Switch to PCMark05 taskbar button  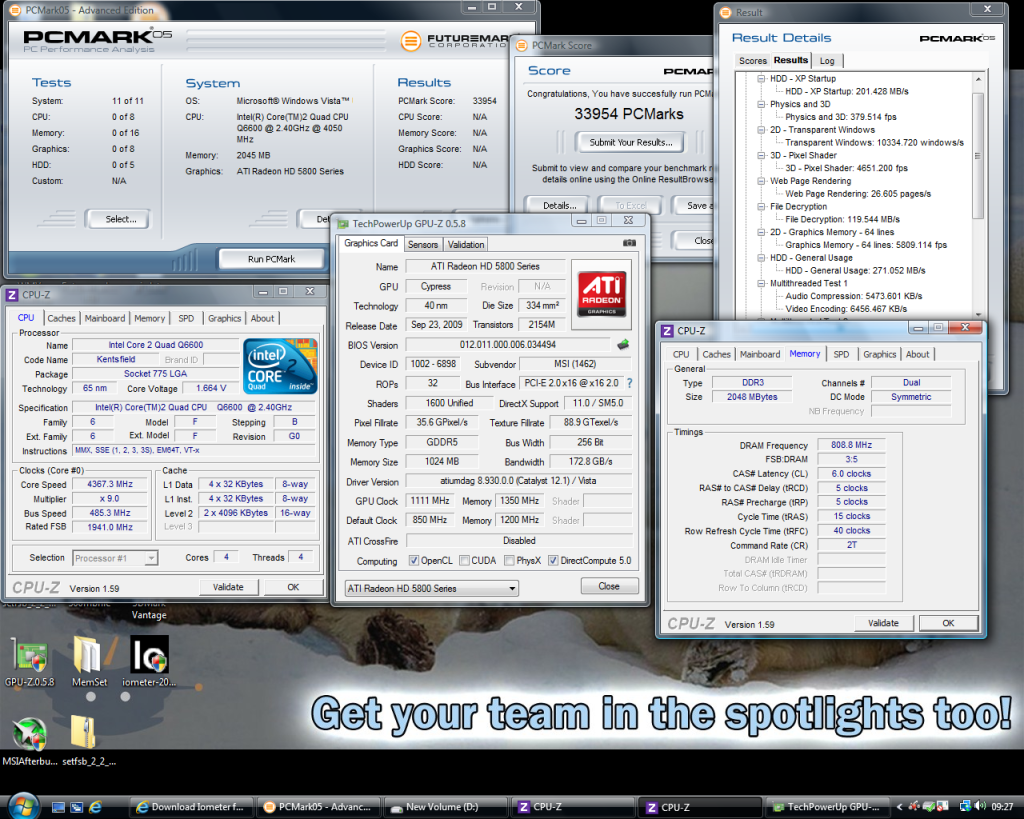318,807
